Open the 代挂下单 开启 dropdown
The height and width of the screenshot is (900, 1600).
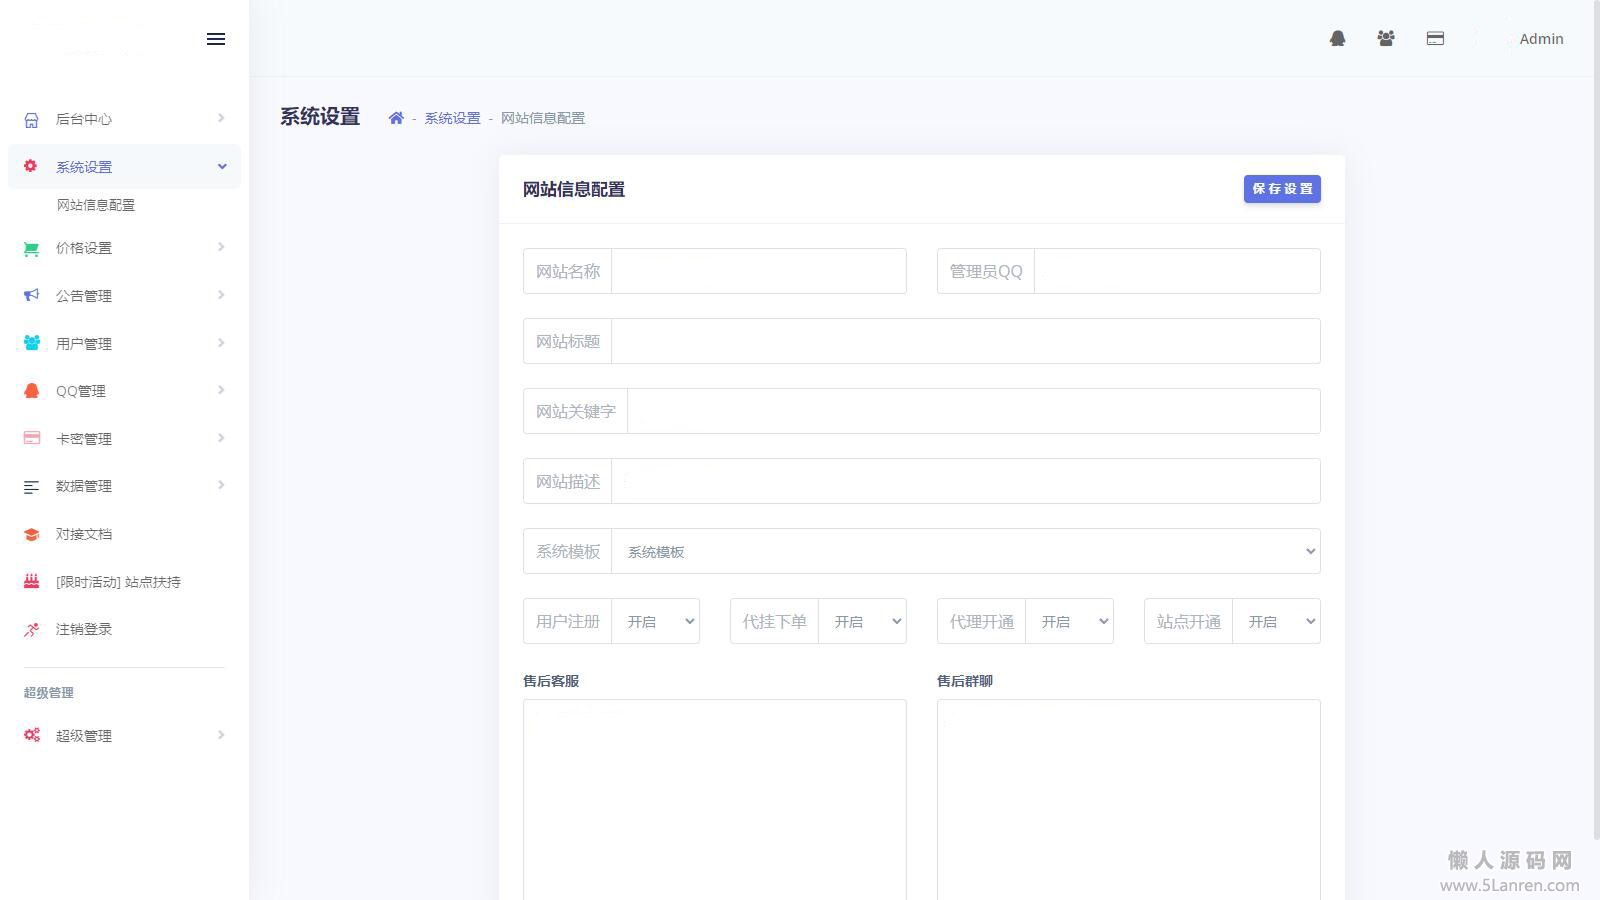point(862,621)
